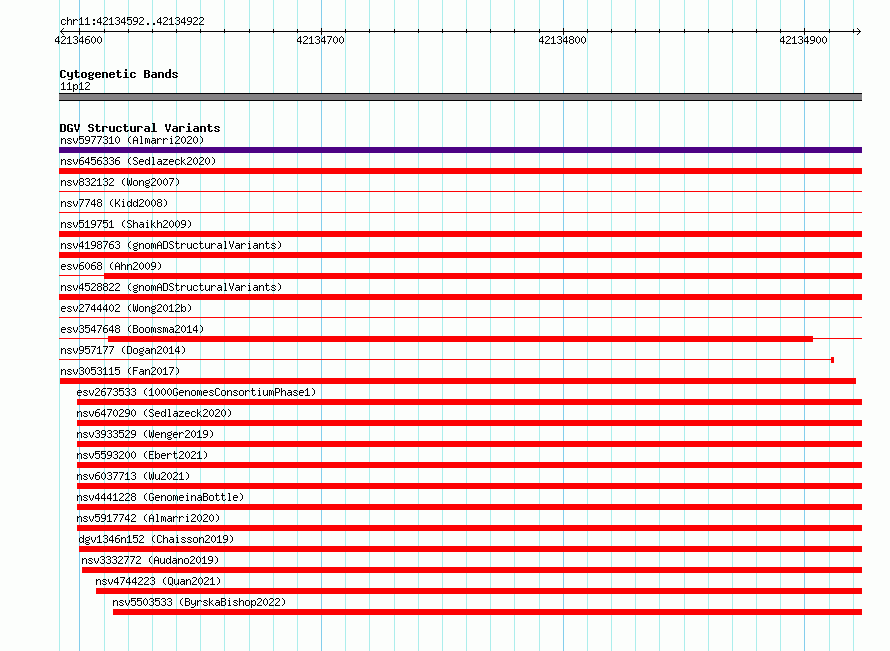The height and width of the screenshot is (651, 890).
Task: Click nsv6470290 (Sedlazeck2020) label
Action: click(x=154, y=413)
